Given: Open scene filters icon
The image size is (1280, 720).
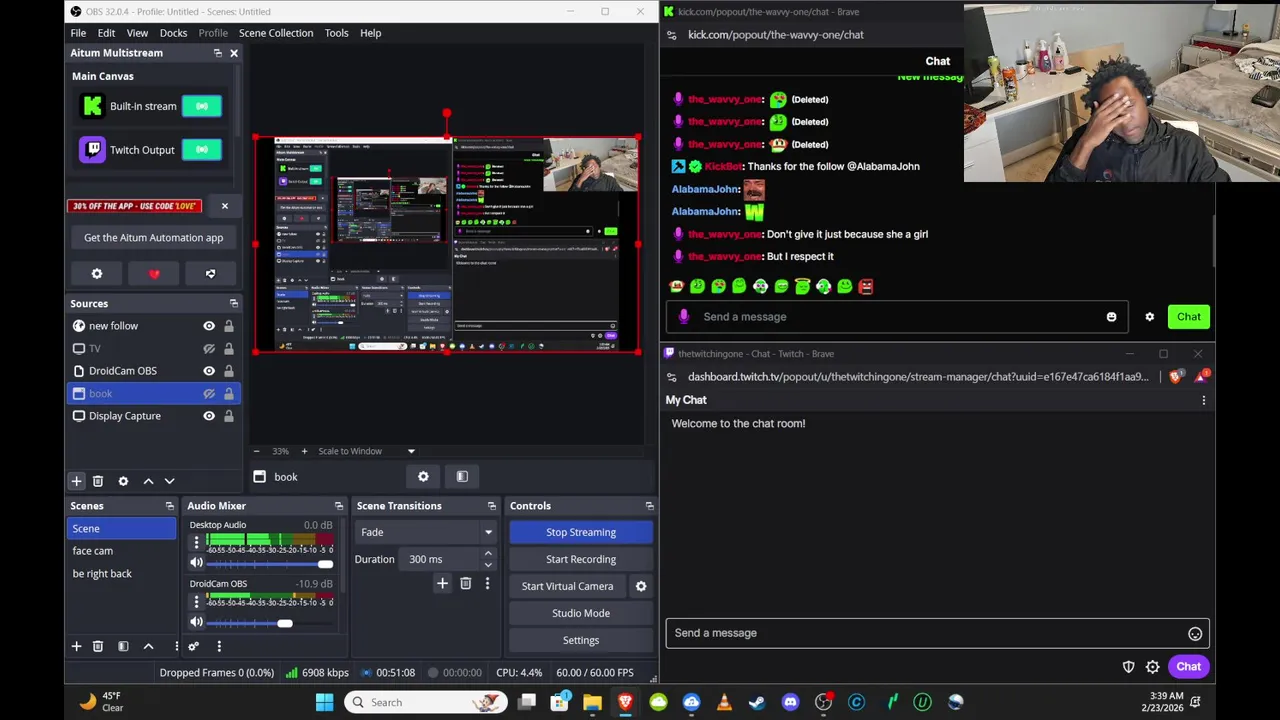Looking at the screenshot, I should click(x=123, y=646).
